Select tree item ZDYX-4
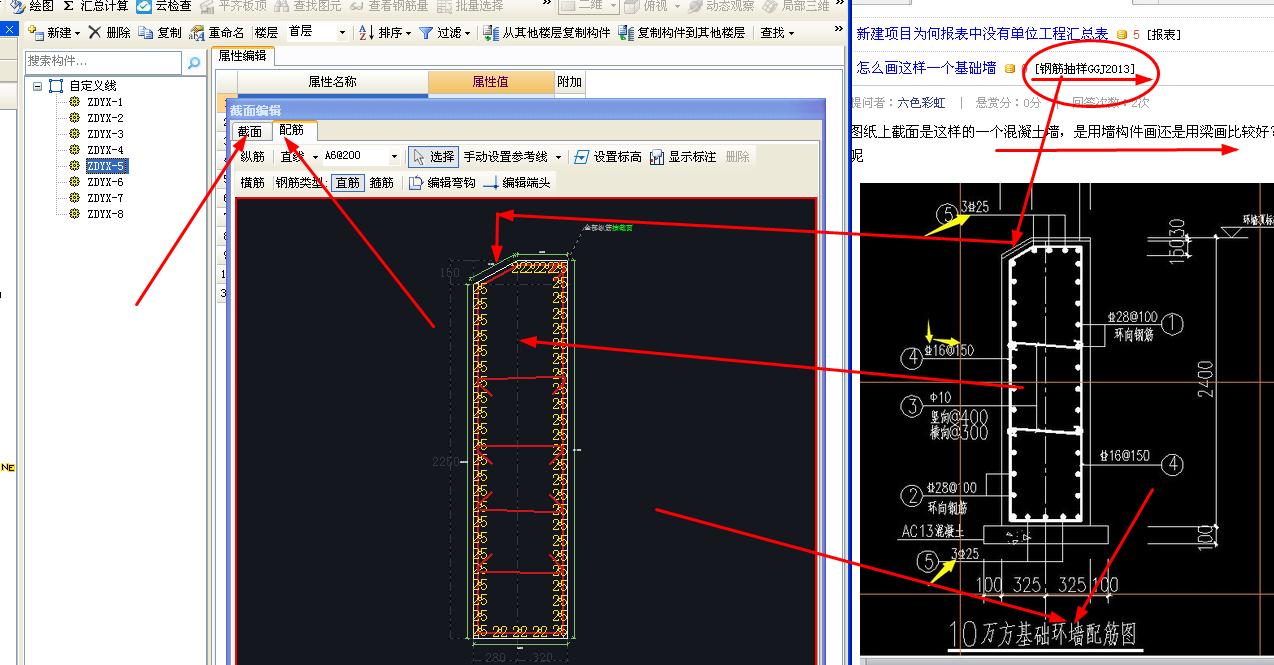This screenshot has height=665, width=1274. coord(105,150)
